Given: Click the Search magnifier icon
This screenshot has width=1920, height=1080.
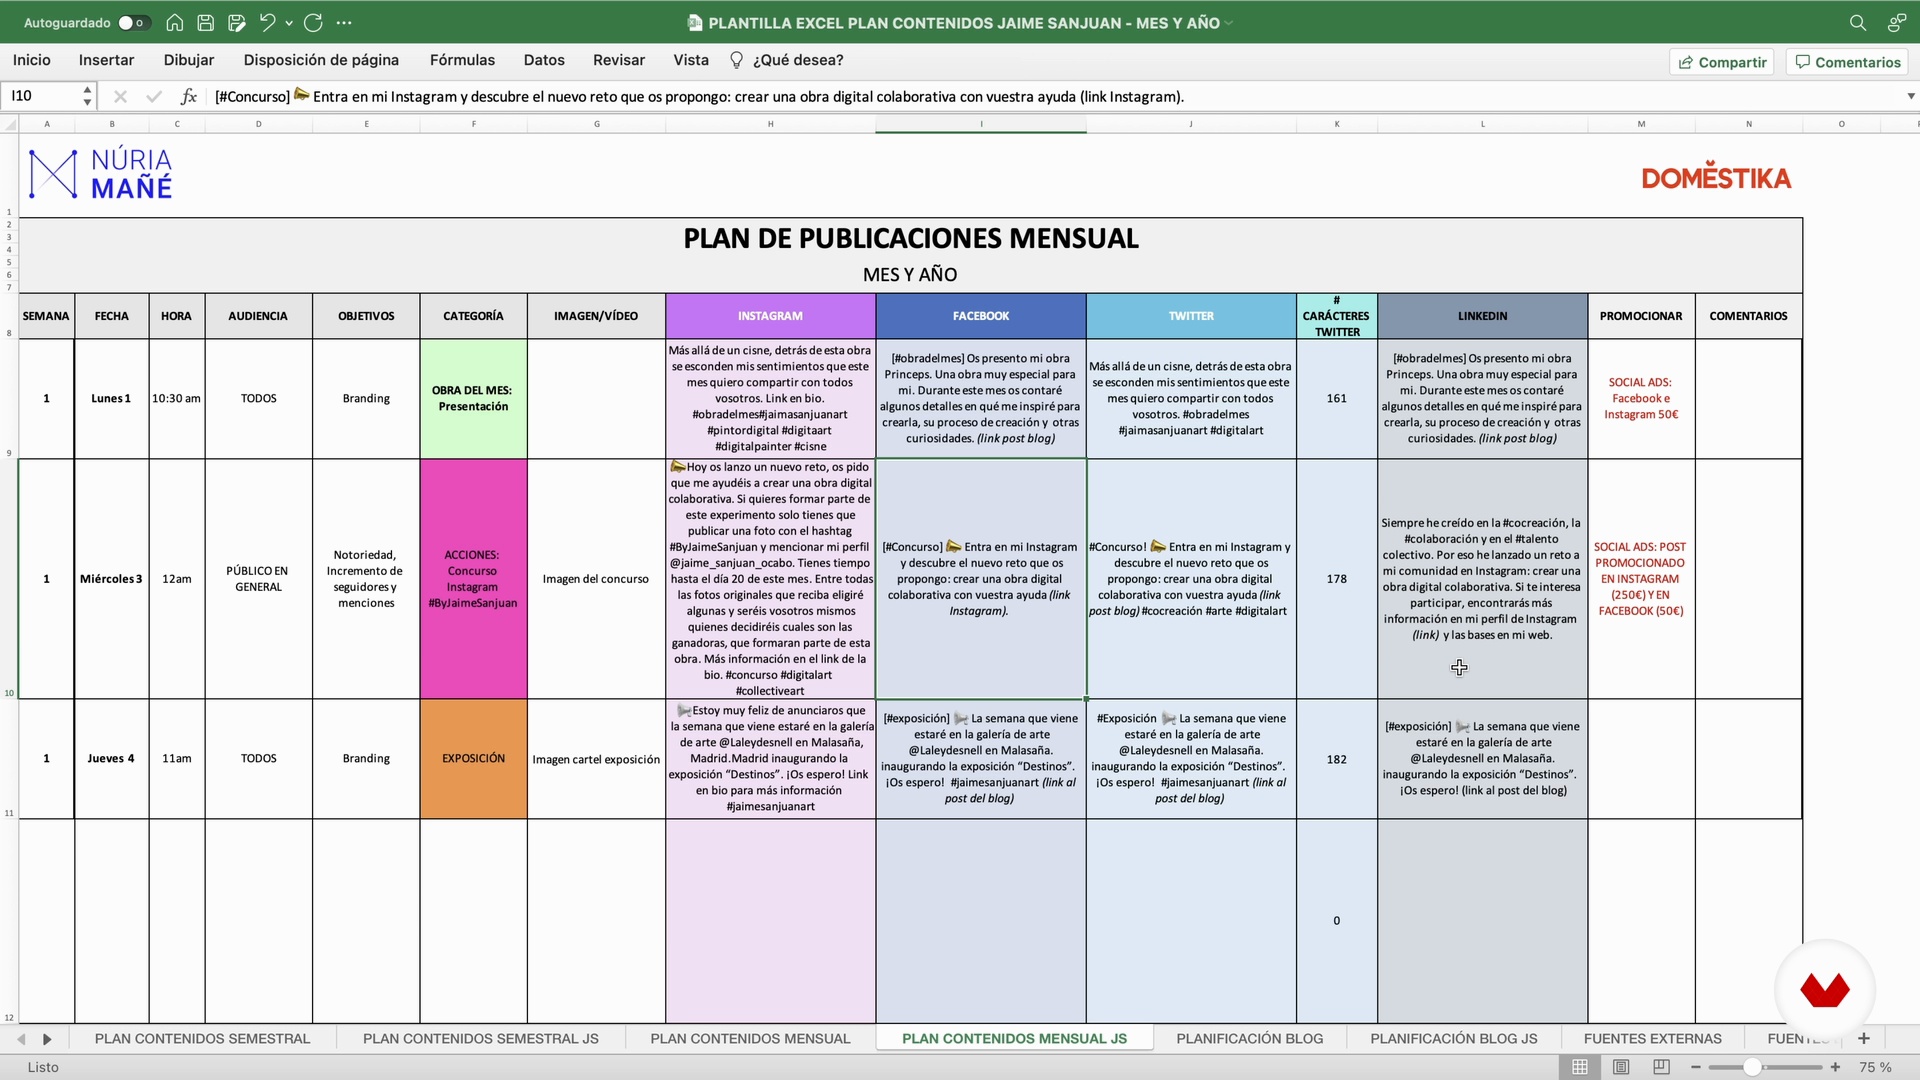Looking at the screenshot, I should pos(1857,22).
